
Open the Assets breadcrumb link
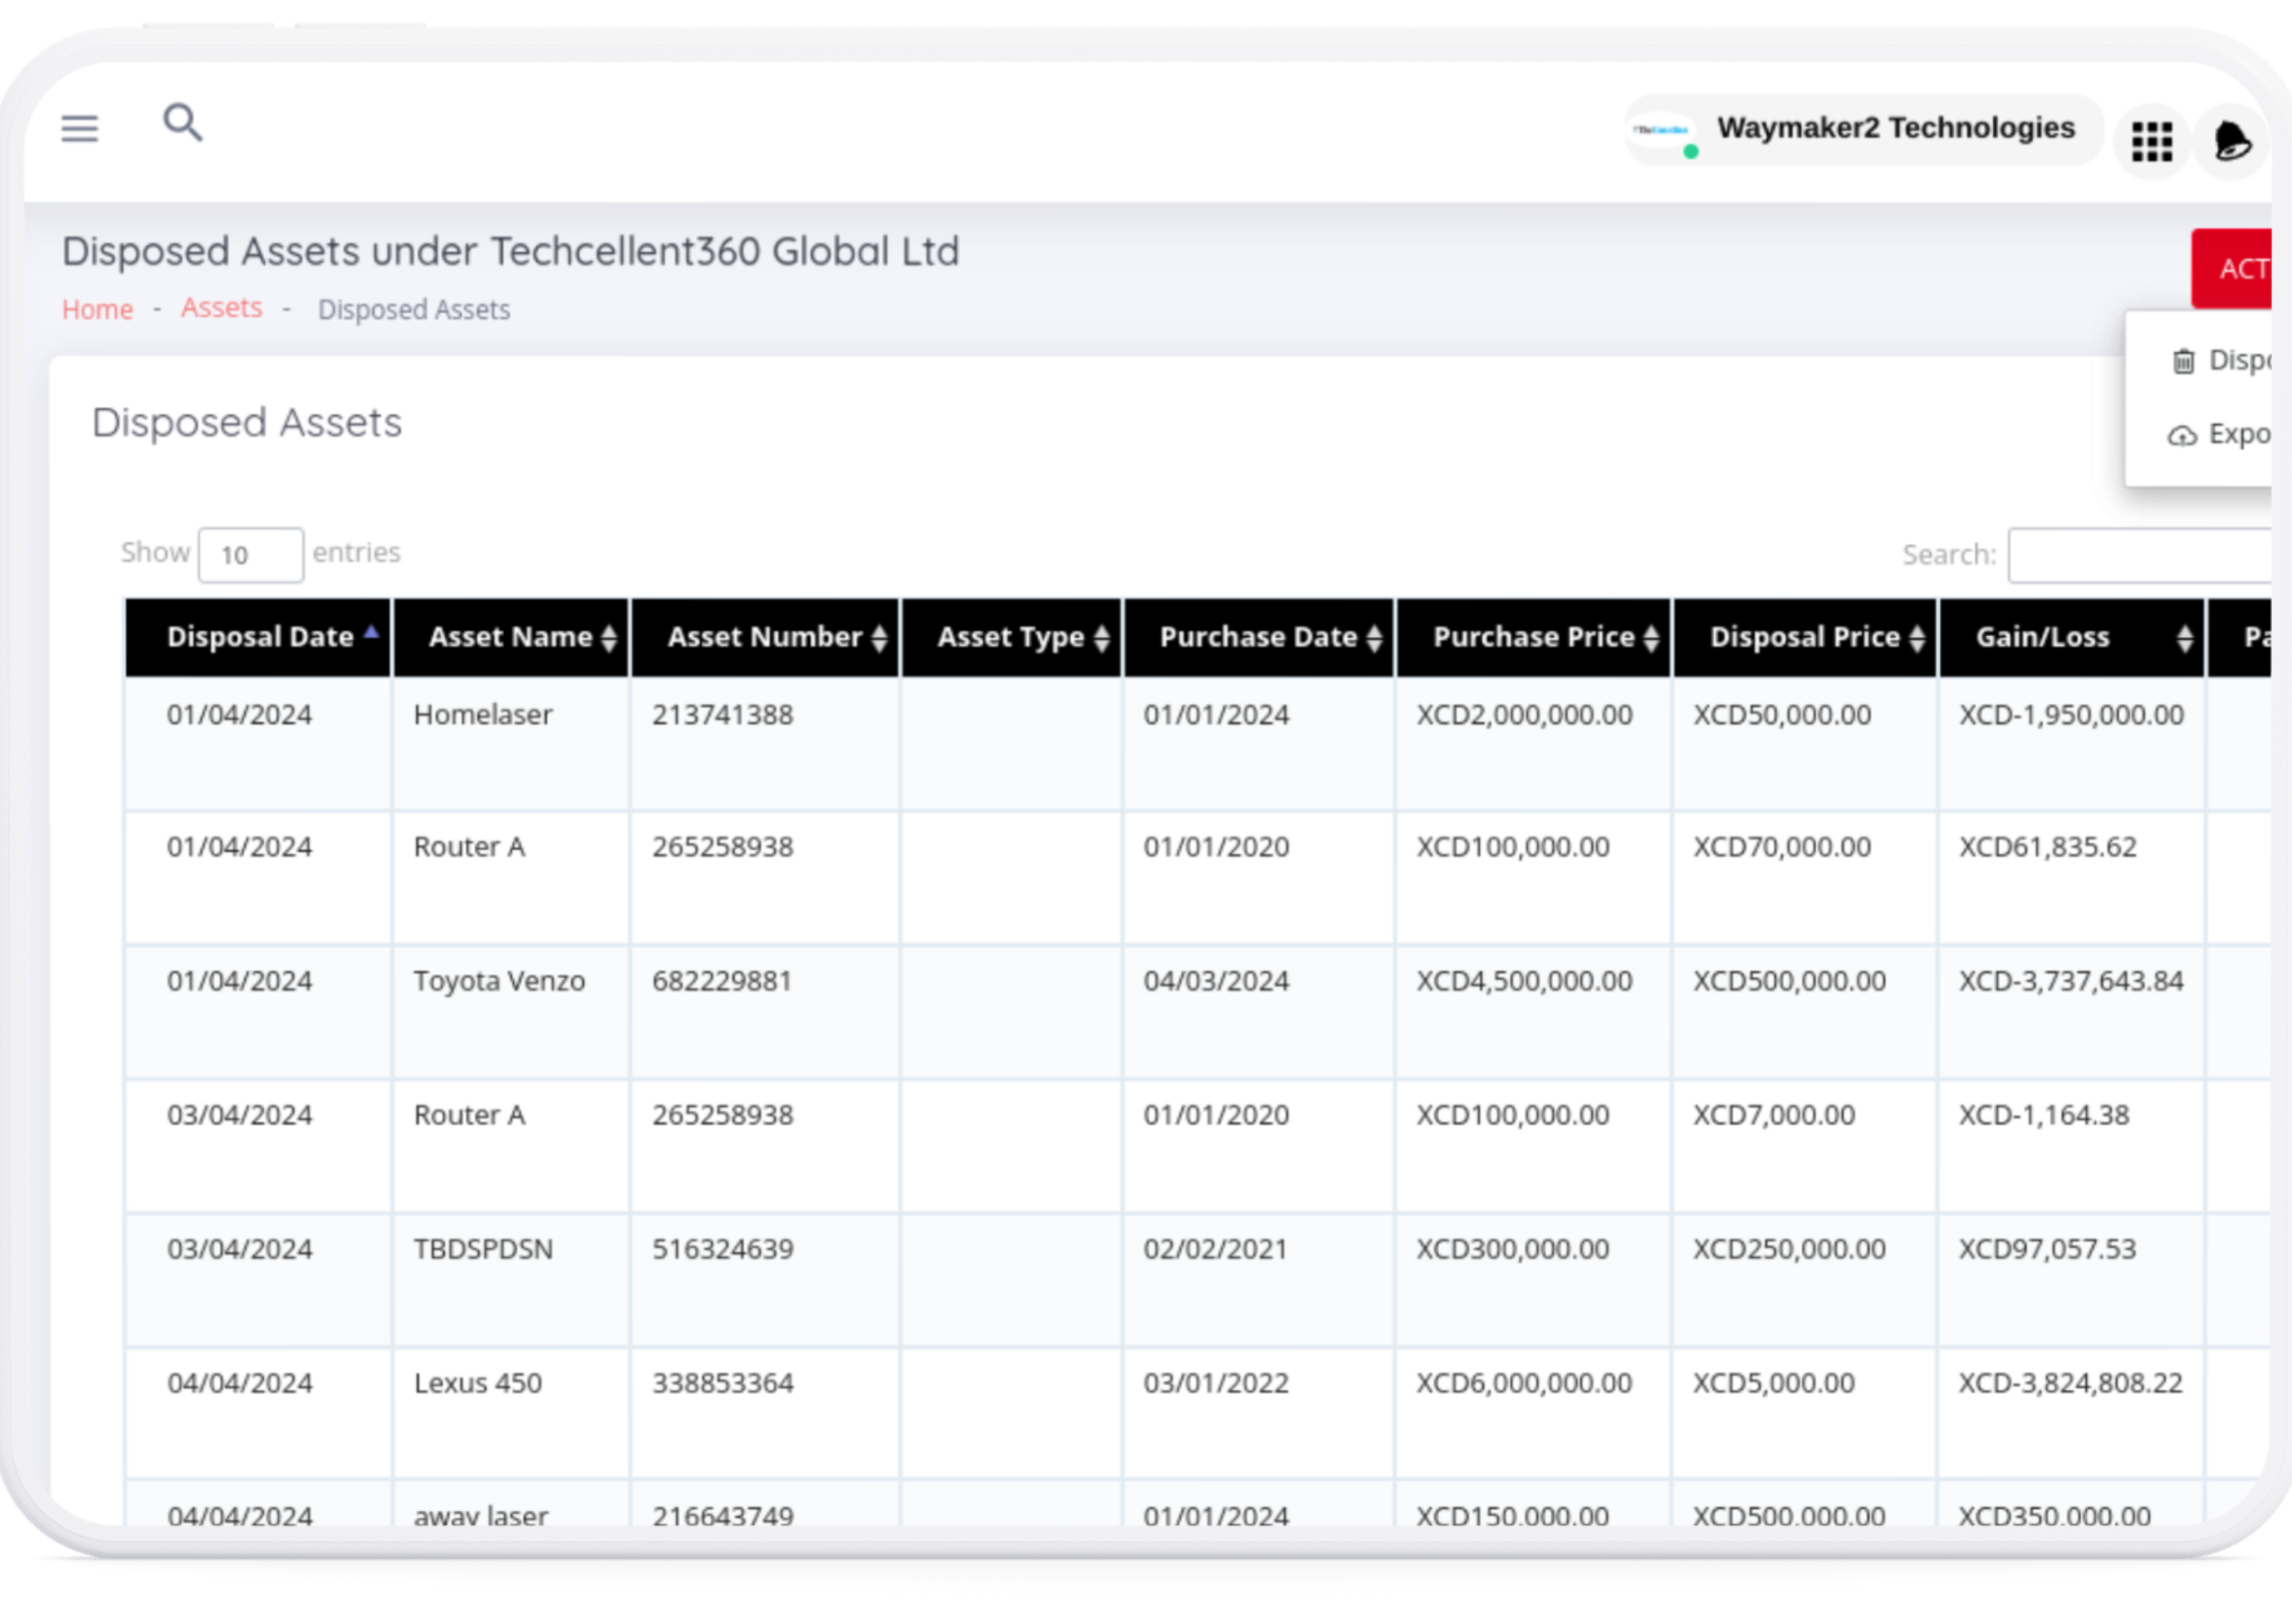[221, 307]
